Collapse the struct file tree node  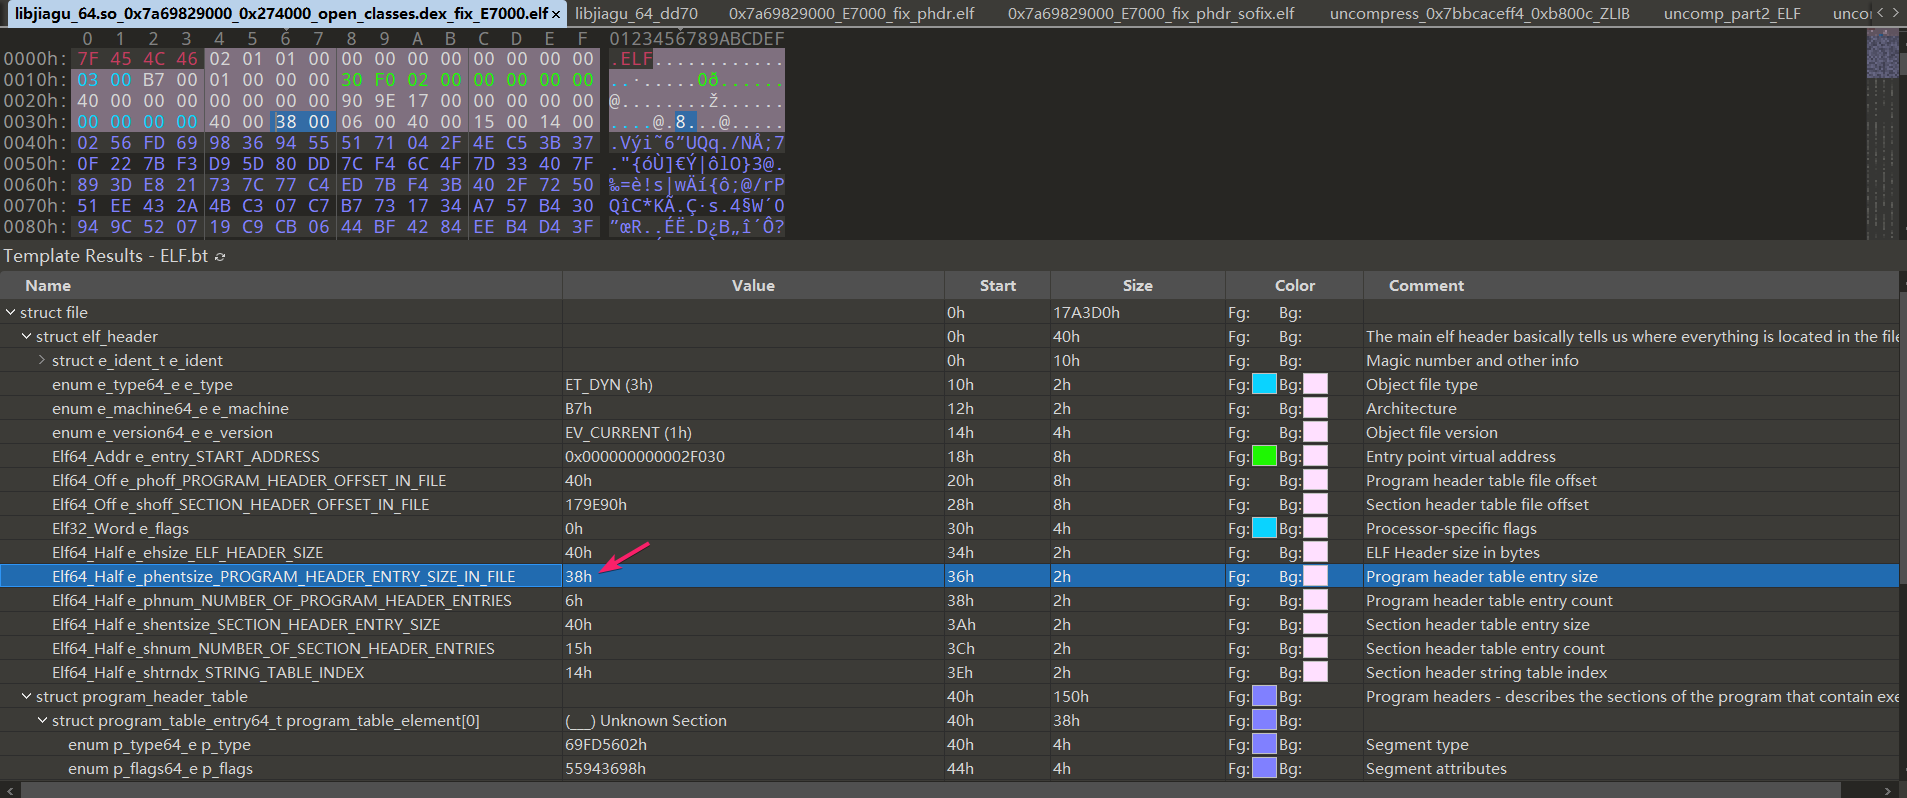pyautogui.click(x=11, y=313)
